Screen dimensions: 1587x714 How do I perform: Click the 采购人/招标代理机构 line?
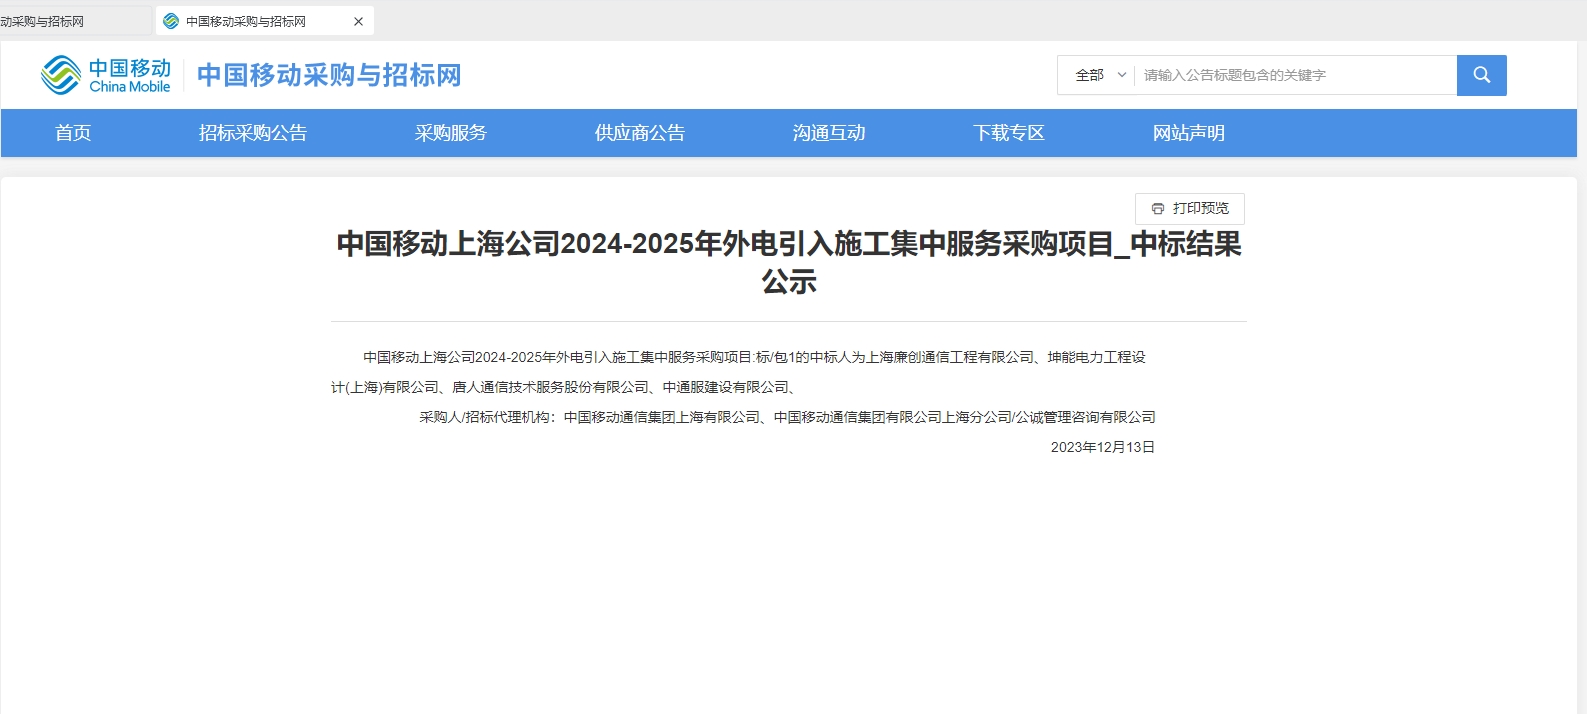787,417
